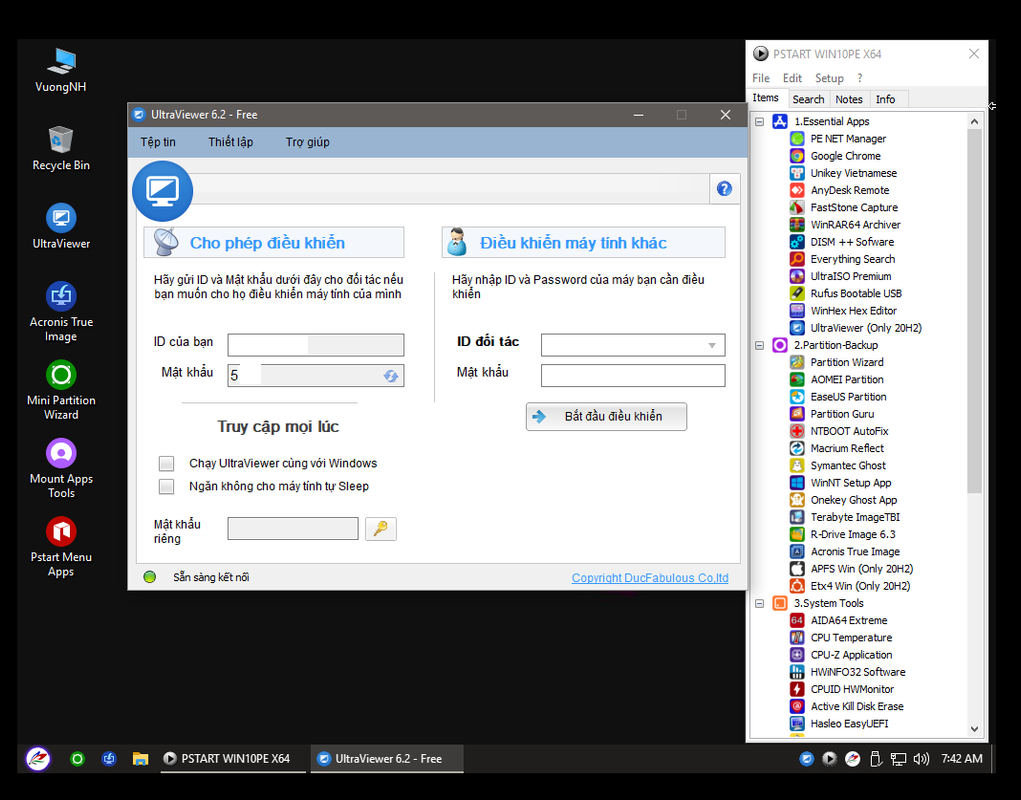The width and height of the screenshot is (1021, 800).
Task: Click the UltraViewer help question mark icon
Action: [x=724, y=189]
